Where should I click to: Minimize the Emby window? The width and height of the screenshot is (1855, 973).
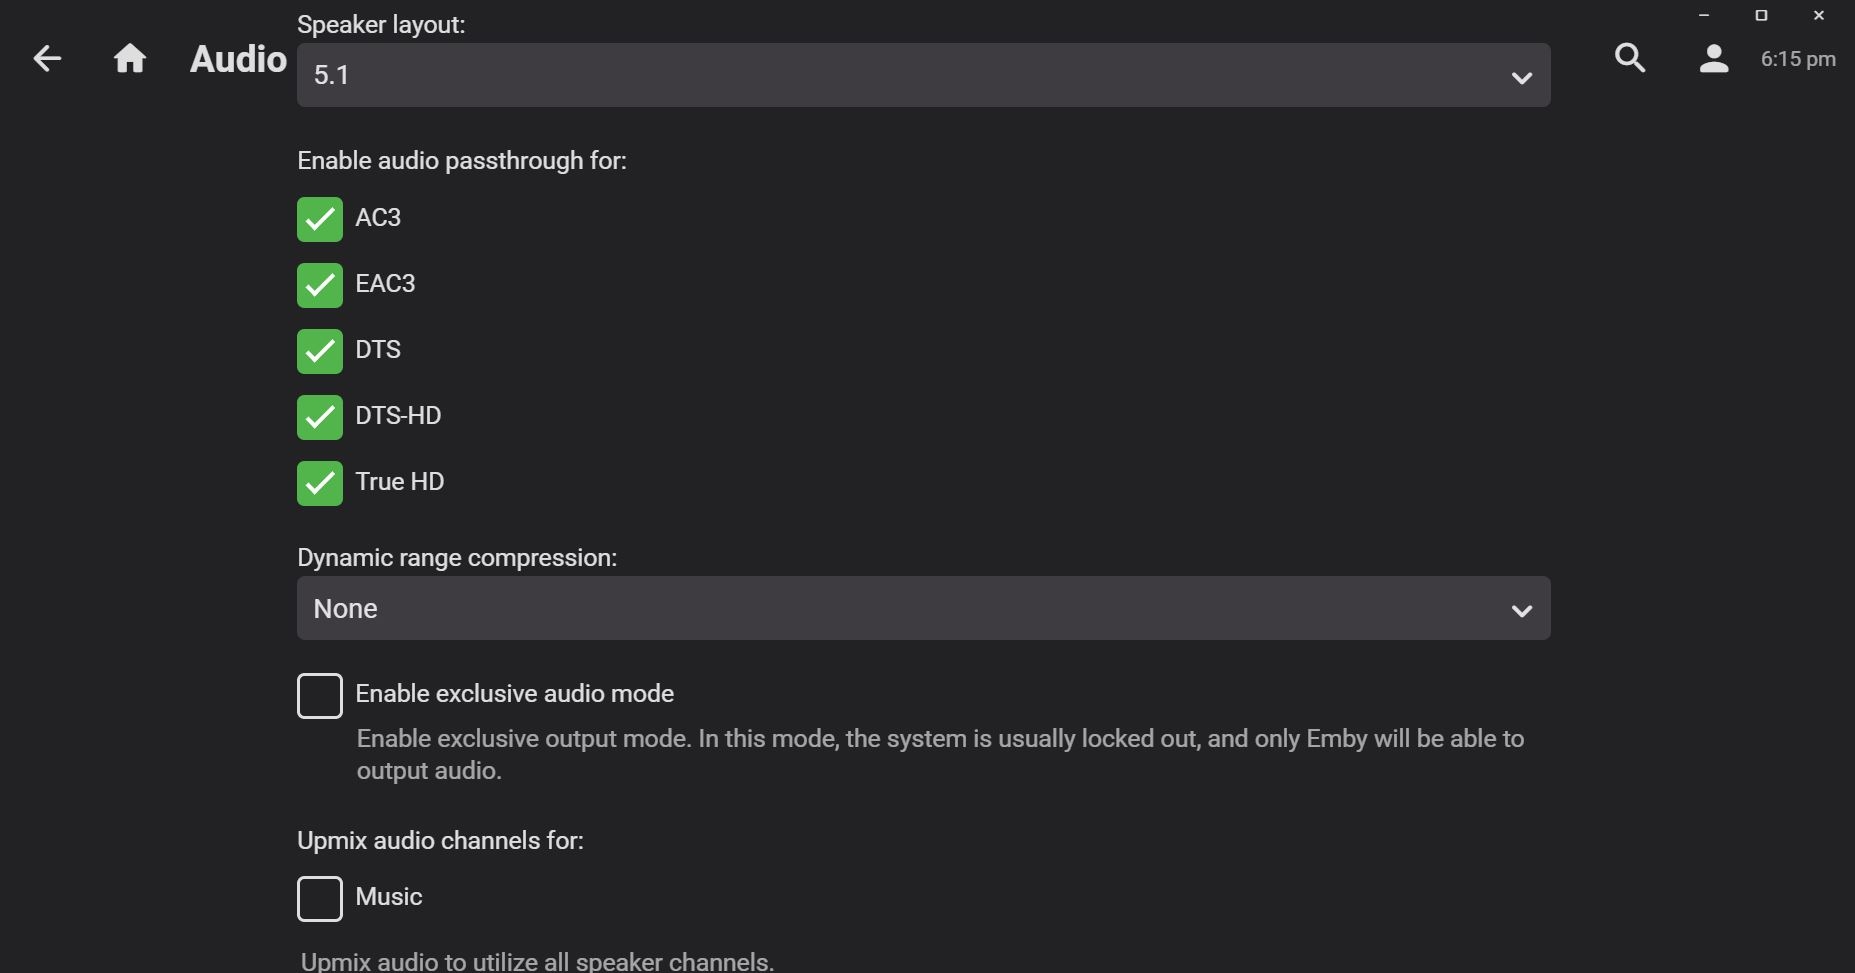pyautogui.click(x=1704, y=16)
